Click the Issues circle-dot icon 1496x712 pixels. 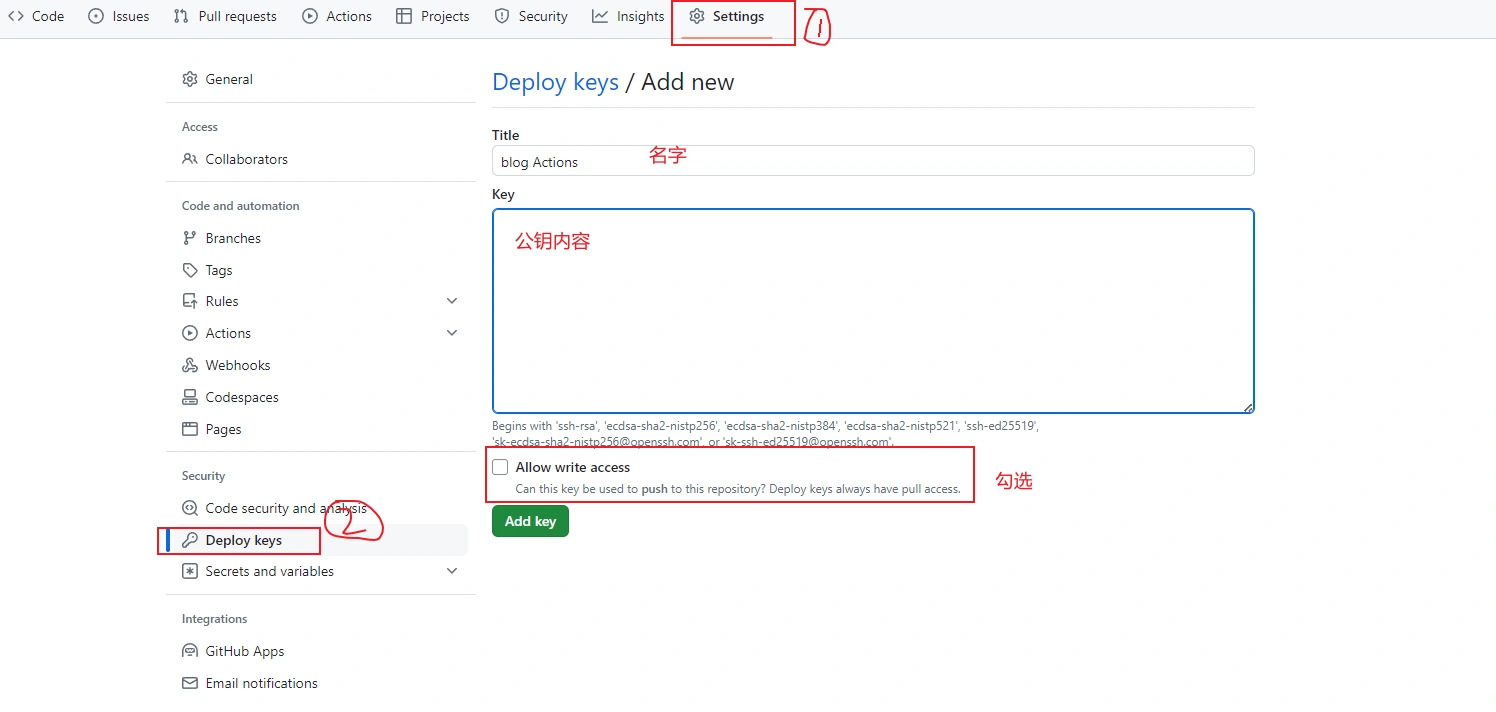(x=96, y=16)
